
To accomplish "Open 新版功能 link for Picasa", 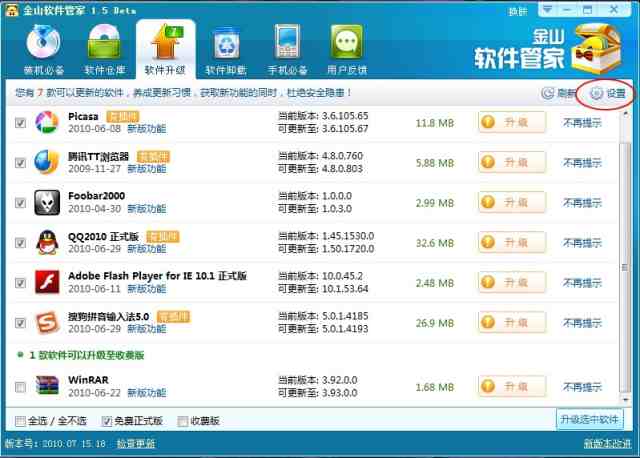I will pos(147,129).
